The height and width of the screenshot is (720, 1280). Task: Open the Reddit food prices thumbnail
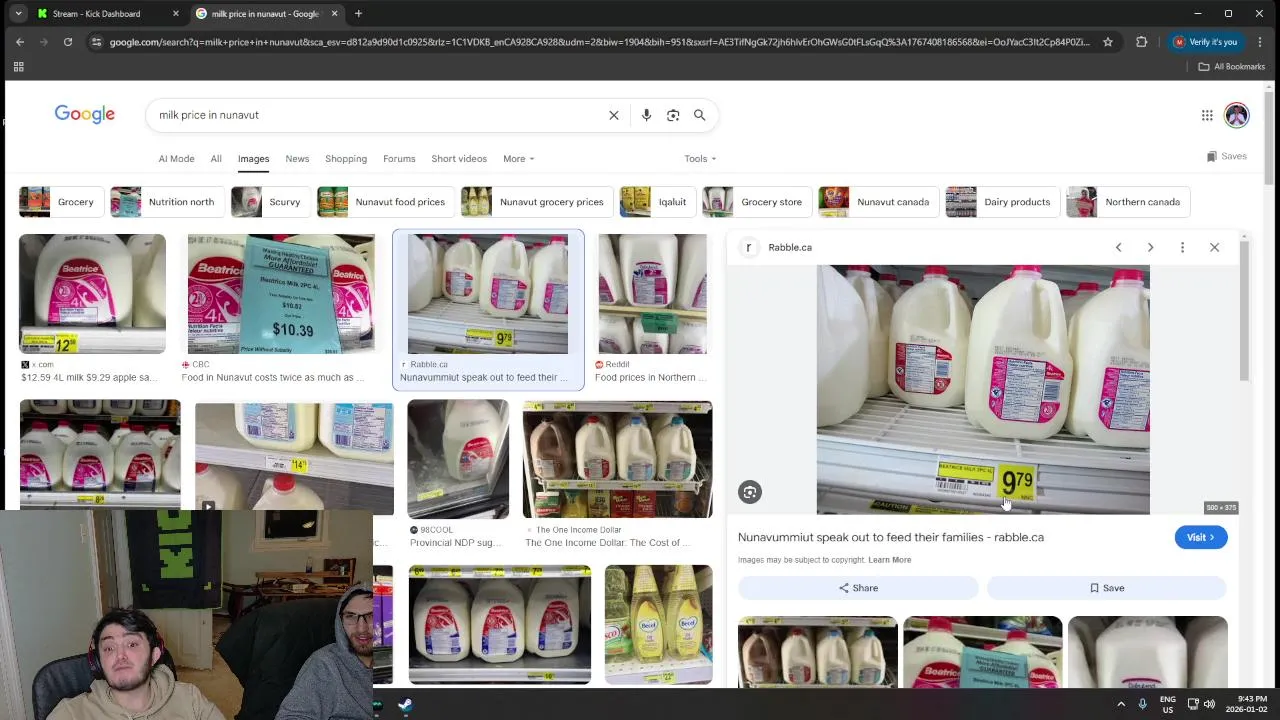pos(652,294)
